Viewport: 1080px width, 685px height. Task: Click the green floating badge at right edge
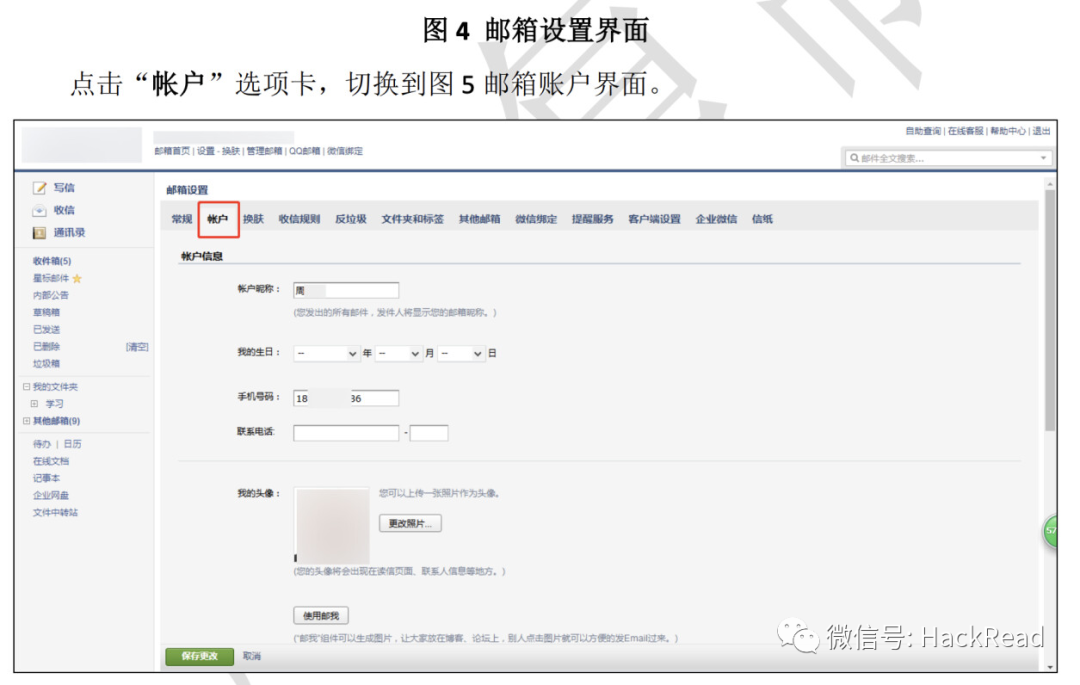point(1050,531)
